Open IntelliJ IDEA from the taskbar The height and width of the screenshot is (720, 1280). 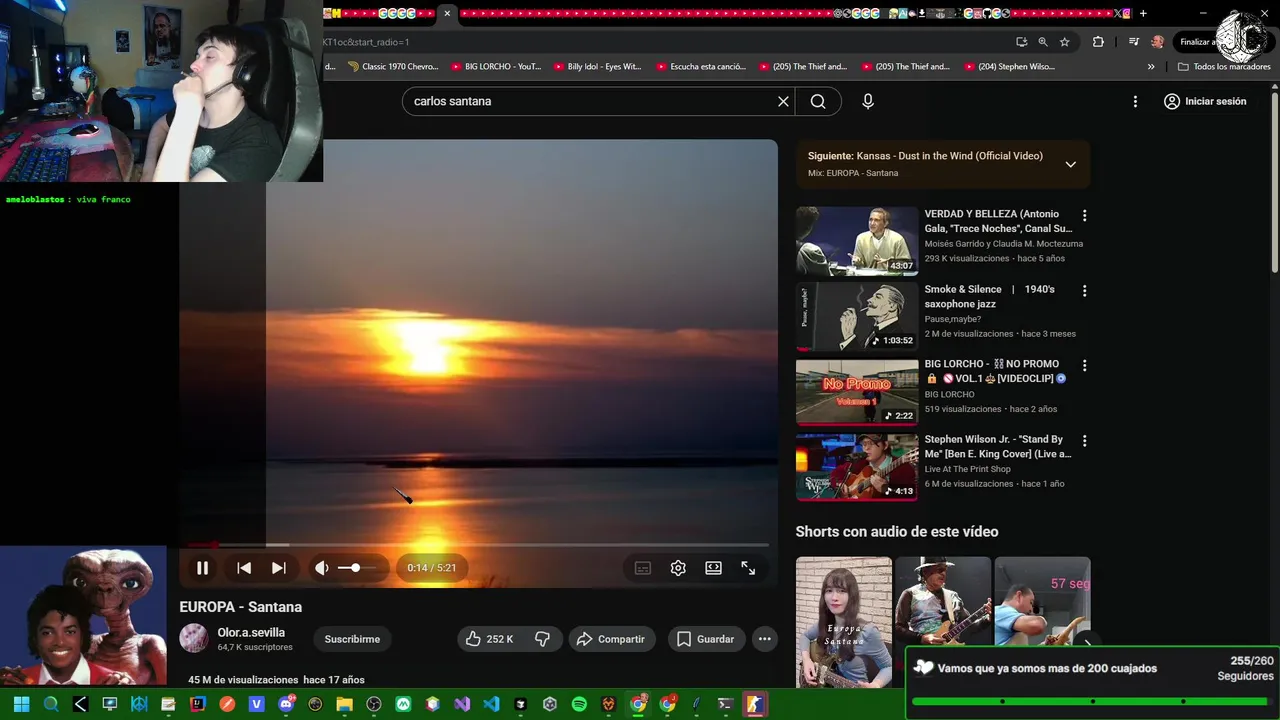[x=198, y=704]
